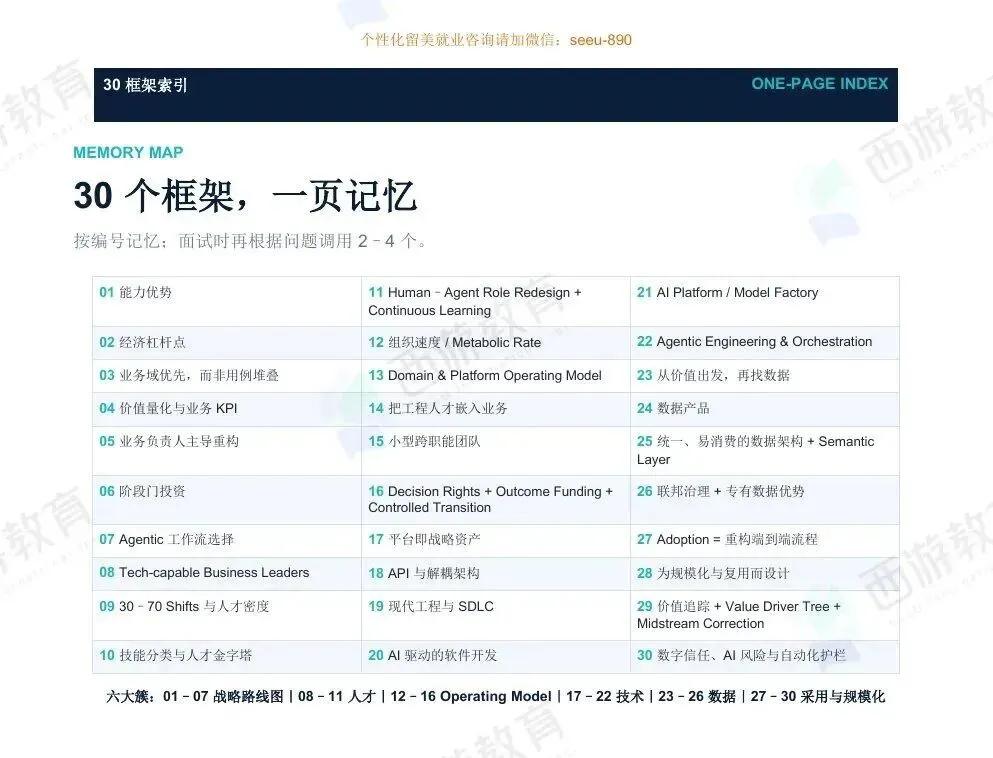Image resolution: width=993 pixels, height=758 pixels.
Task: Select the subtitle '按编号记忆;面试时再根据问题调用 2–4 个'
Action: click(x=250, y=241)
